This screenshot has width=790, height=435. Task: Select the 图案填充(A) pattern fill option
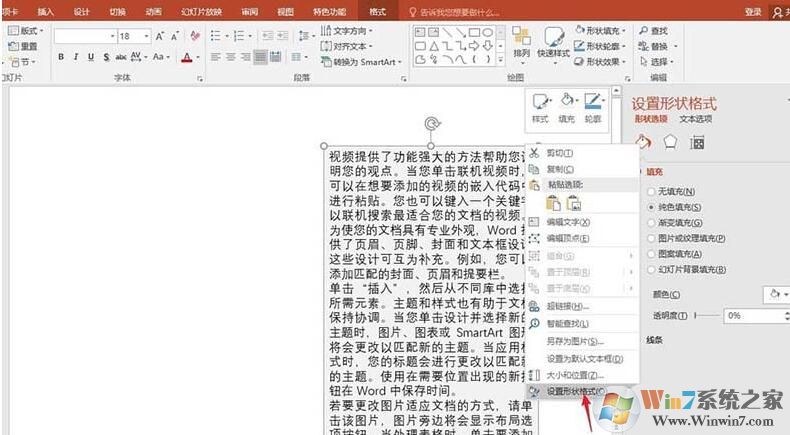651,254
